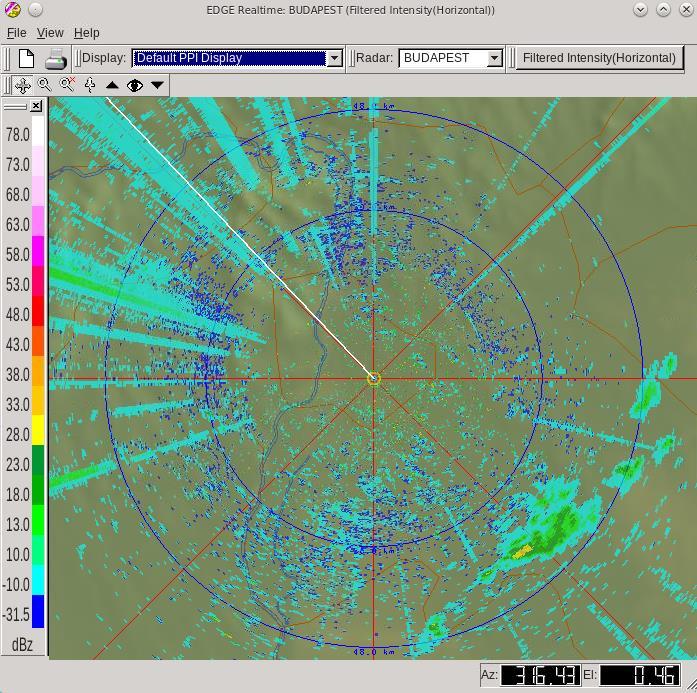Image resolution: width=697 pixels, height=693 pixels.
Task: Click the El elevation readout field
Action: (x=640, y=675)
